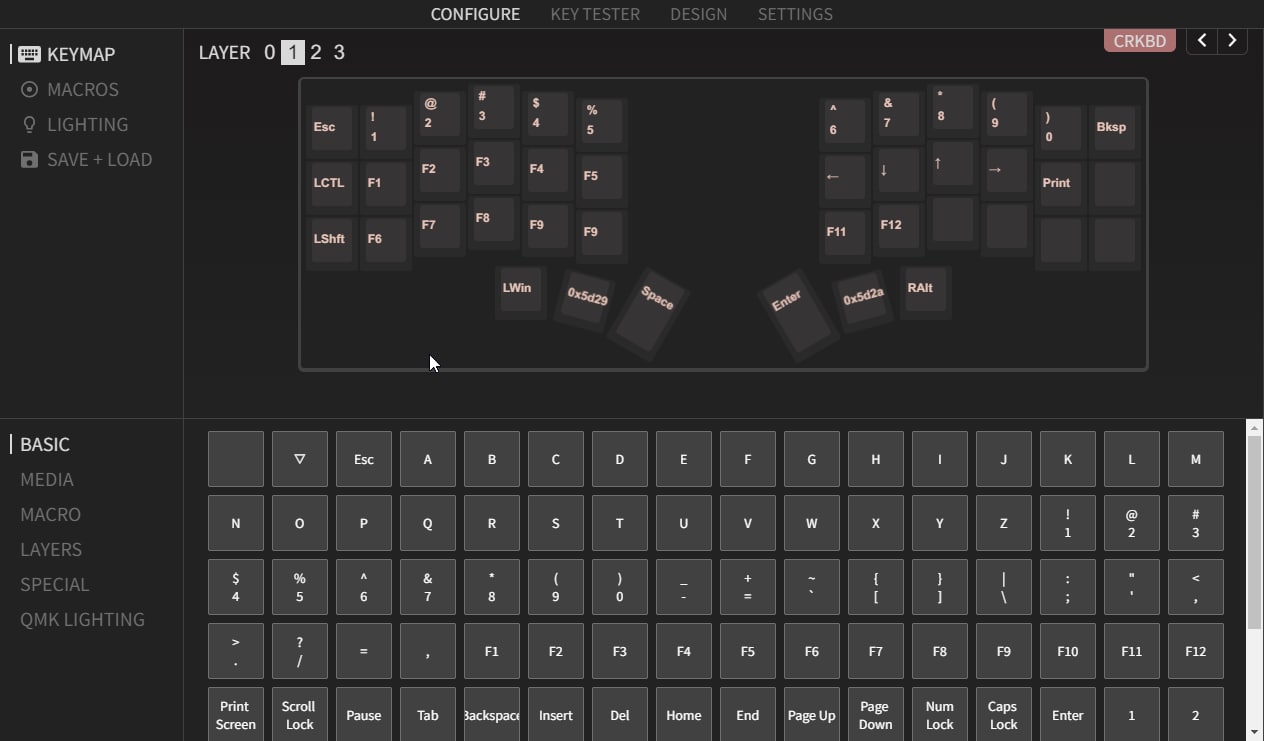Click the keyboard icon beside KEYMAP
Screen dimensions: 1264x741
(29, 54)
